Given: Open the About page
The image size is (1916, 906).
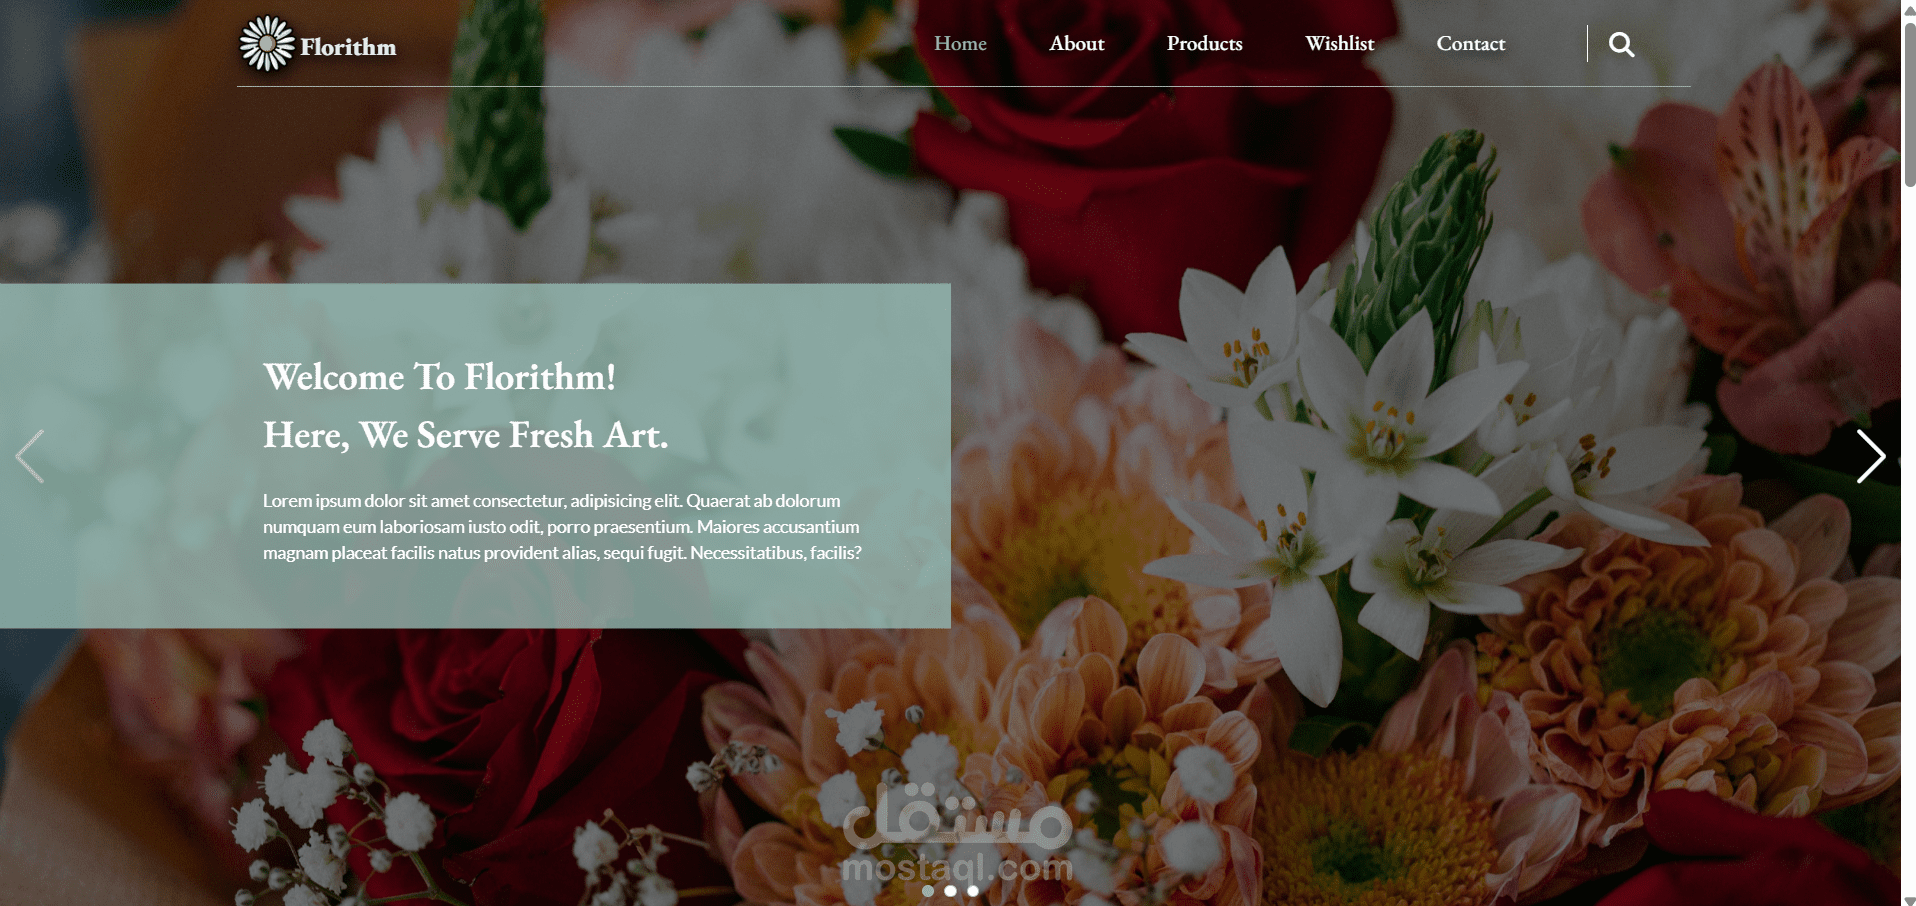Looking at the screenshot, I should (1077, 44).
